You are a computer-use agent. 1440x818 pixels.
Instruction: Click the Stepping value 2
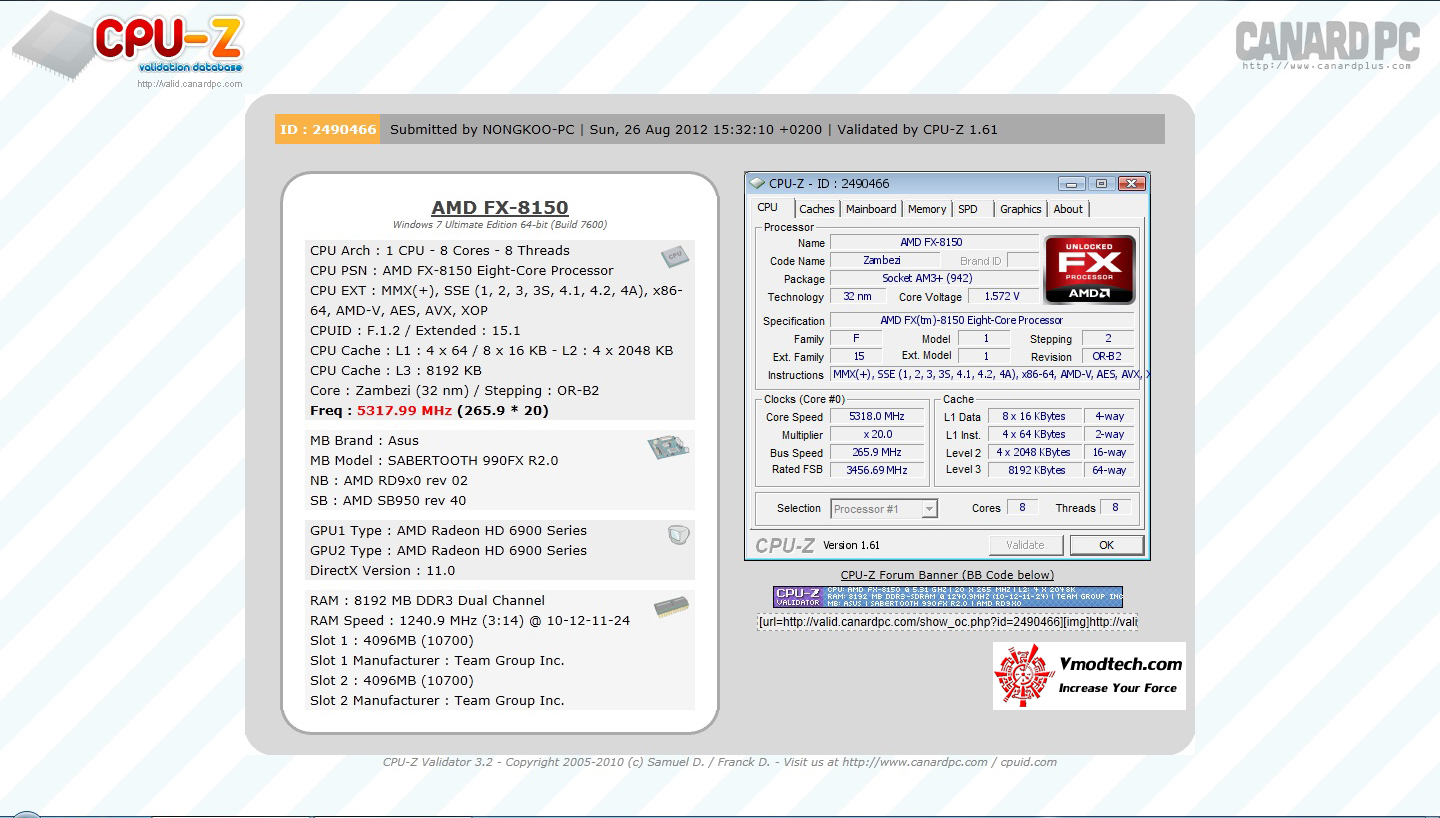[x=1107, y=339]
